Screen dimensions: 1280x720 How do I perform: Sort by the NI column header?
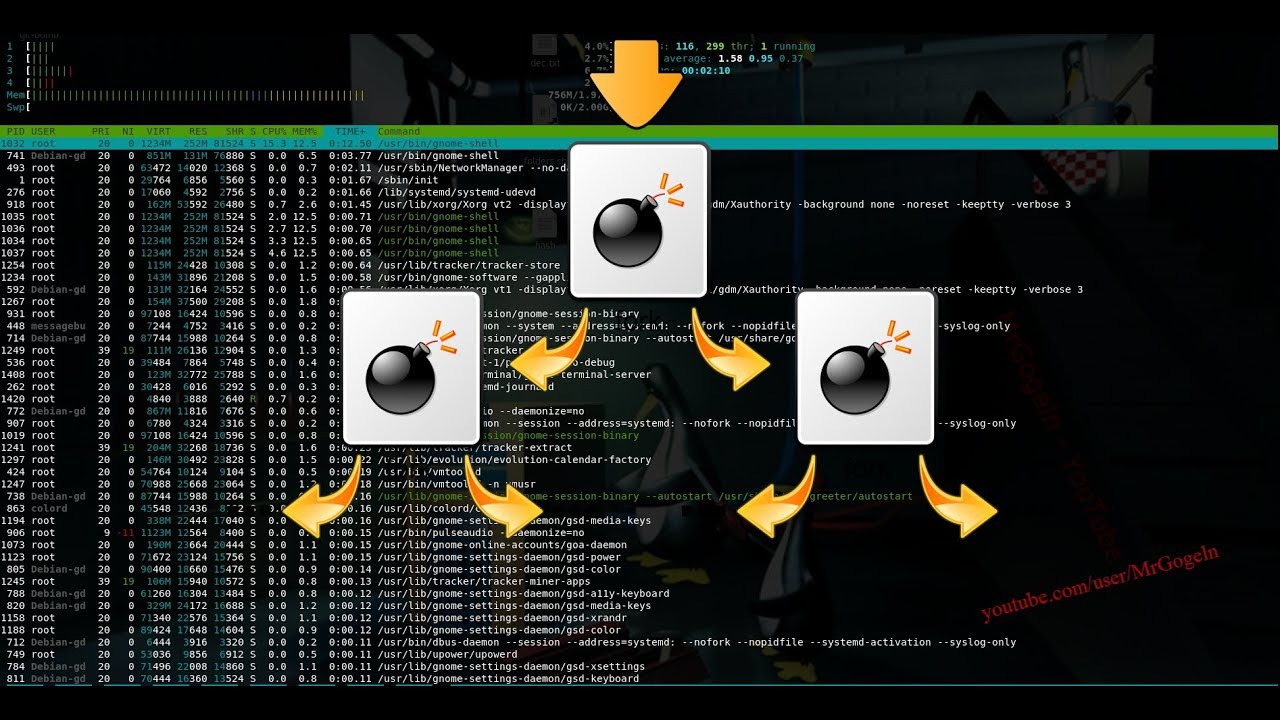pyautogui.click(x=127, y=131)
